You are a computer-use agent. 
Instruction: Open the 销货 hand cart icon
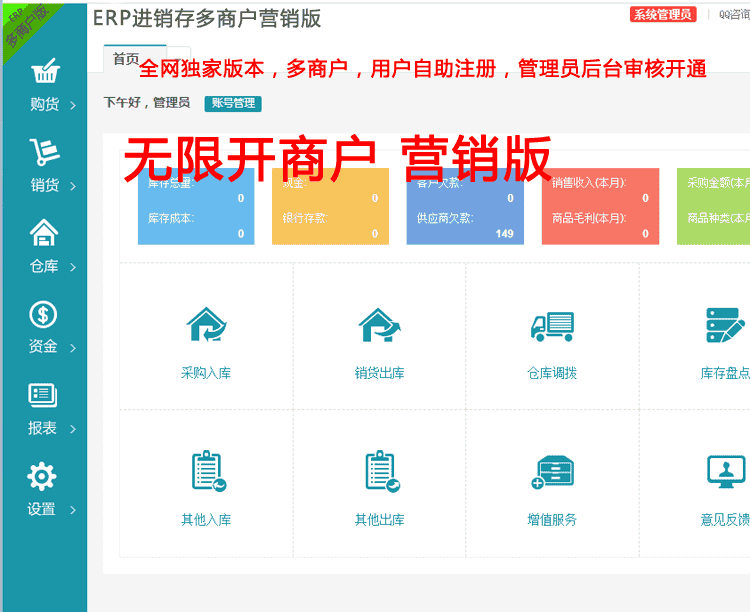point(44,152)
